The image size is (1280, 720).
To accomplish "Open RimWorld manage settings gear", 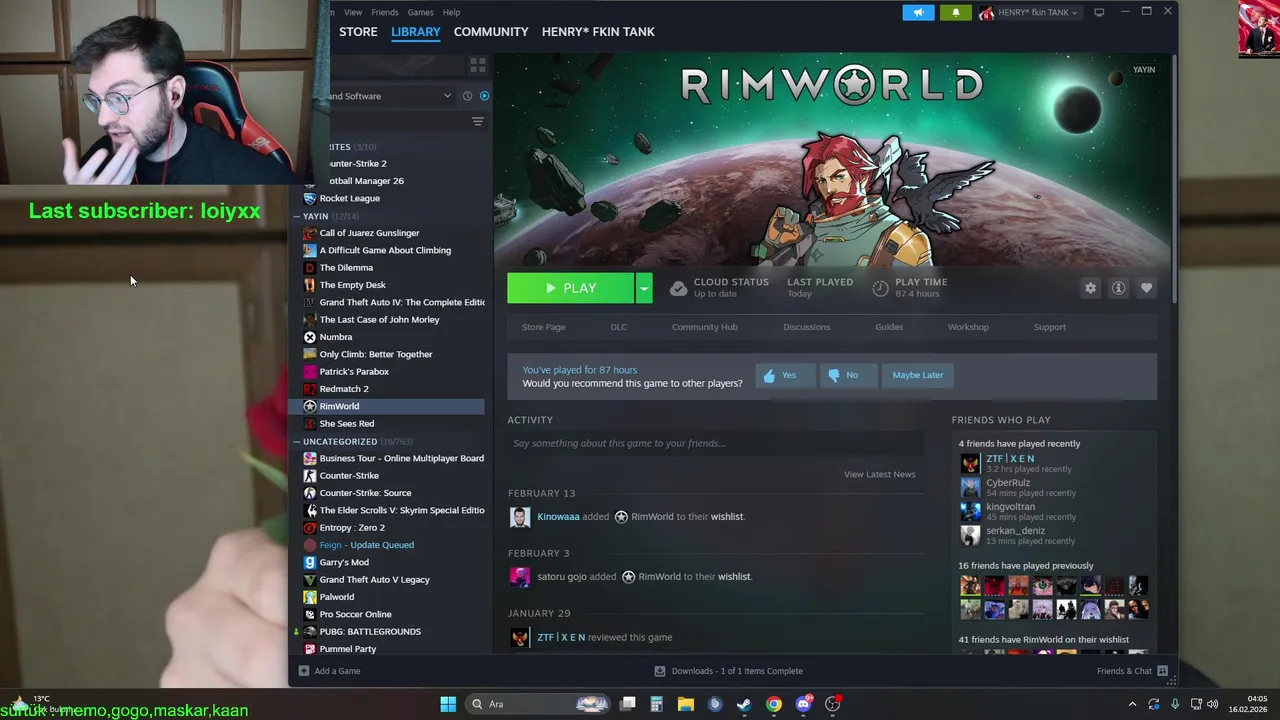I will [x=1090, y=288].
